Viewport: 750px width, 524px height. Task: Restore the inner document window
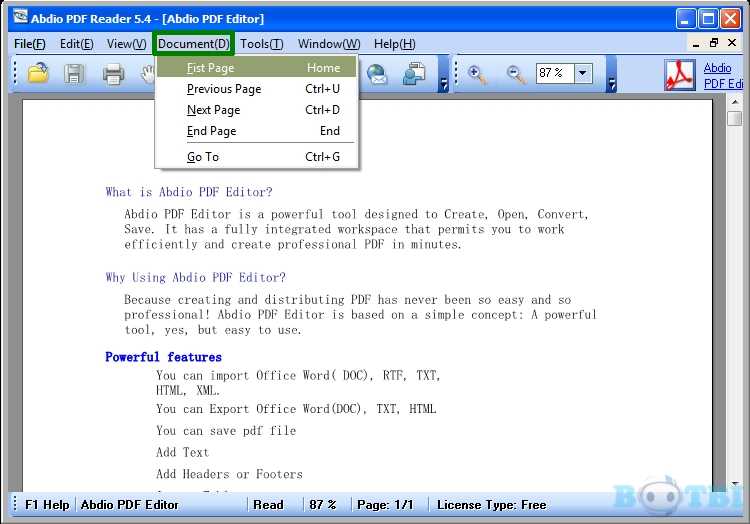pos(714,43)
